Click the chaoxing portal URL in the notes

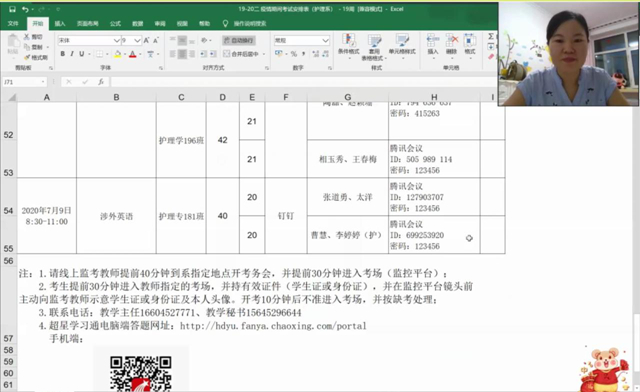pyautogui.click(x=273, y=326)
